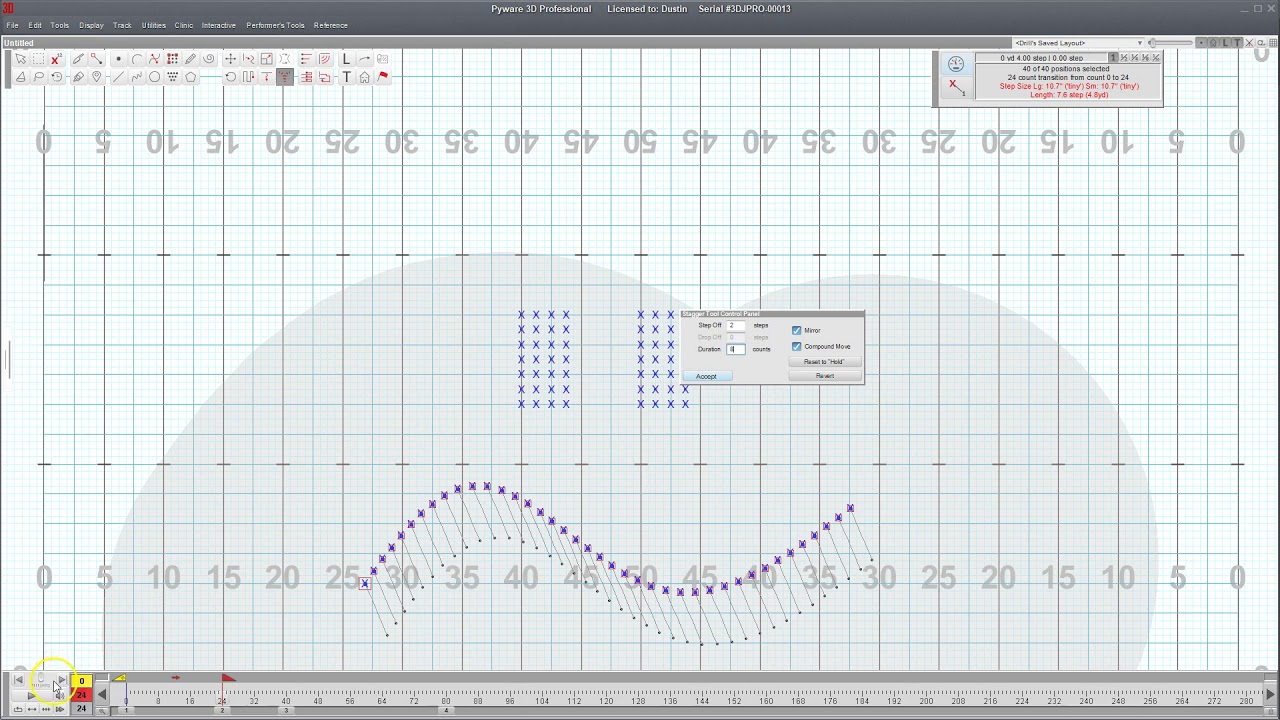Select page tab 3 on count track

pyautogui.click(x=286, y=711)
